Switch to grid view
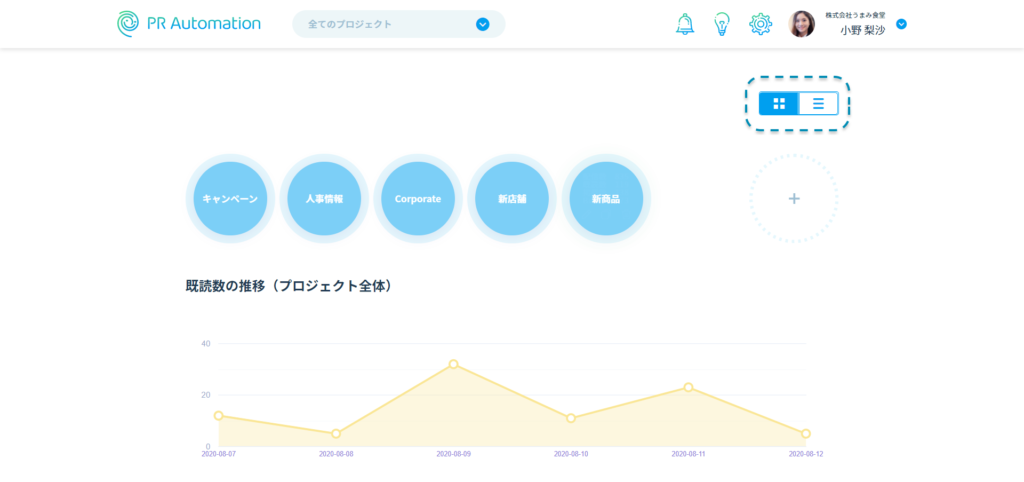Viewport: 1024px width, 482px height. 779,103
